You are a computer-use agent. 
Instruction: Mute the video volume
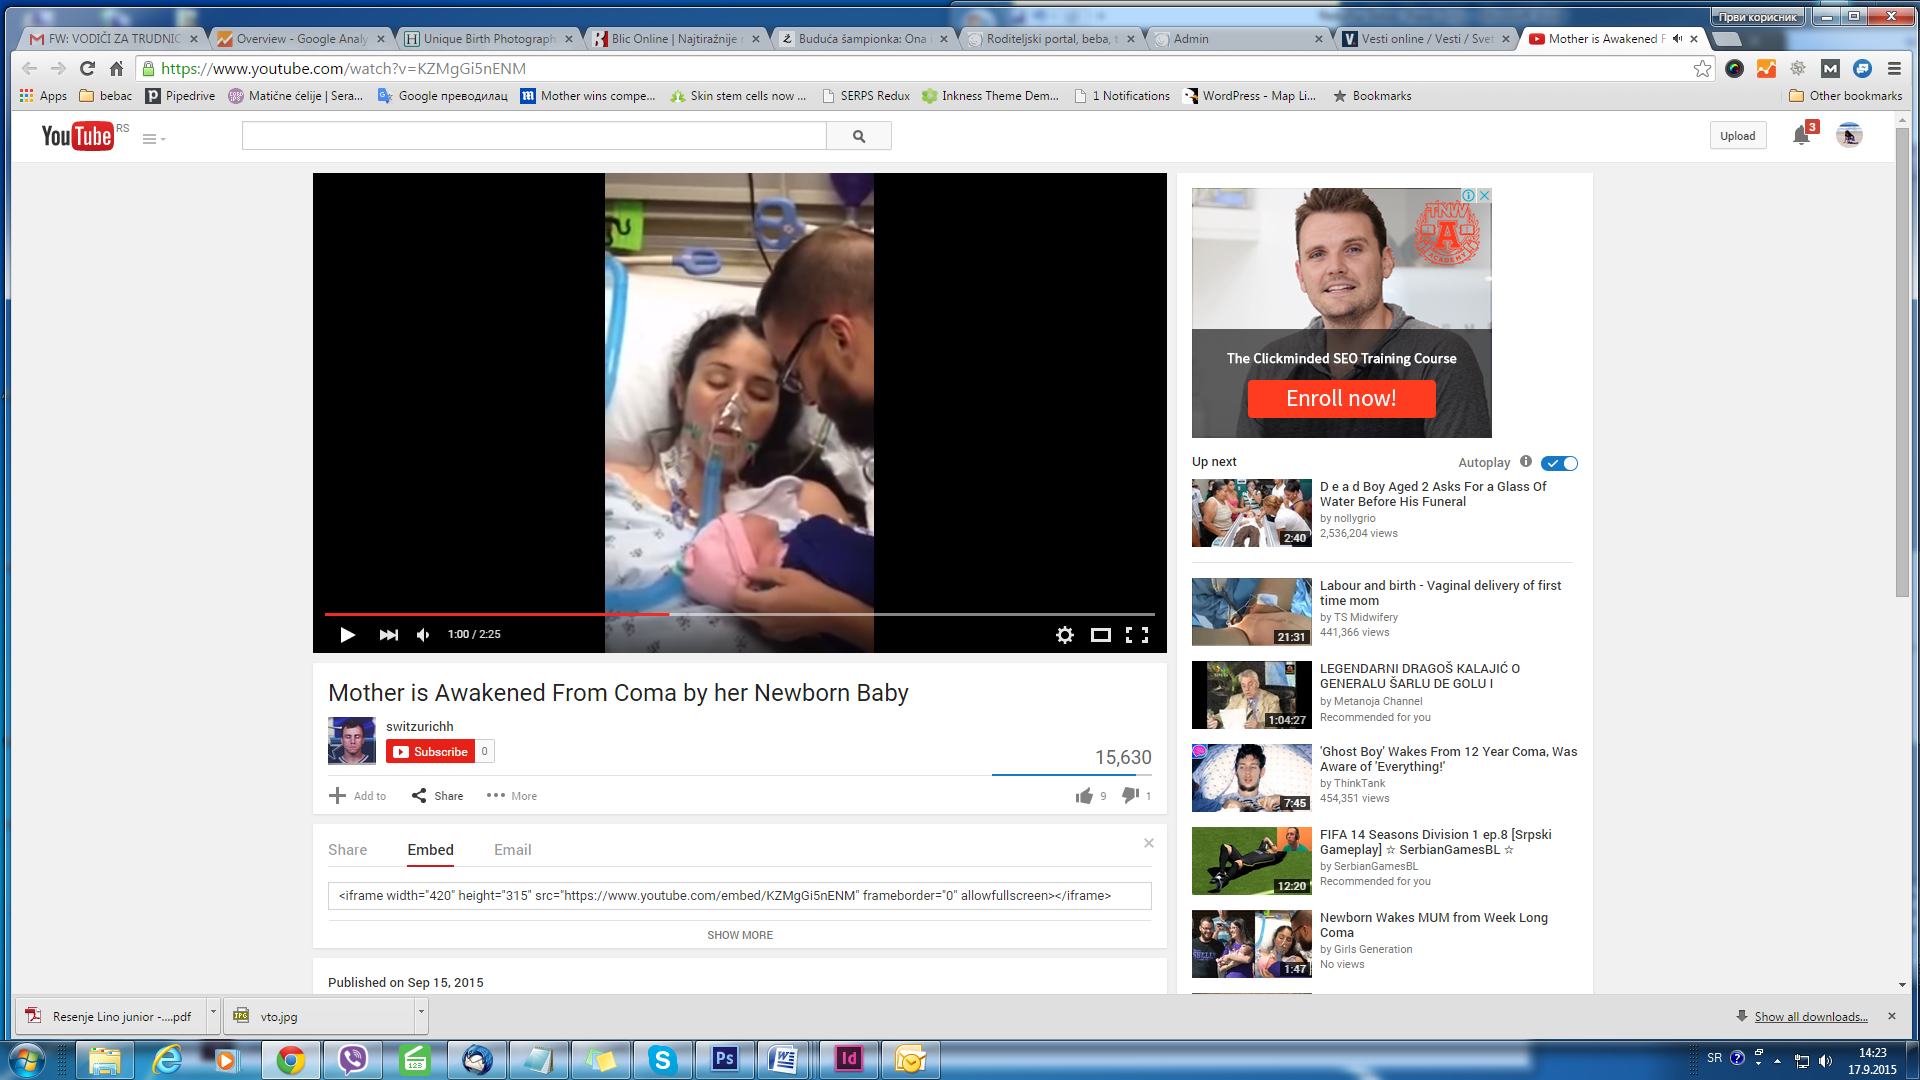click(x=423, y=635)
